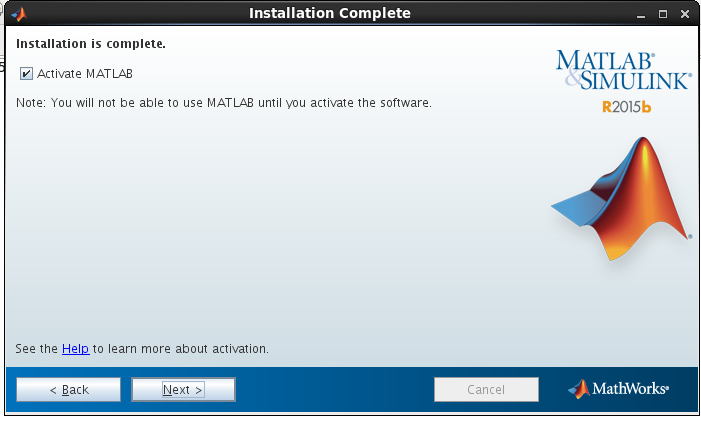701x421 pixels.
Task: Click the 'Installation is complete.' heading
Action: tap(91, 44)
